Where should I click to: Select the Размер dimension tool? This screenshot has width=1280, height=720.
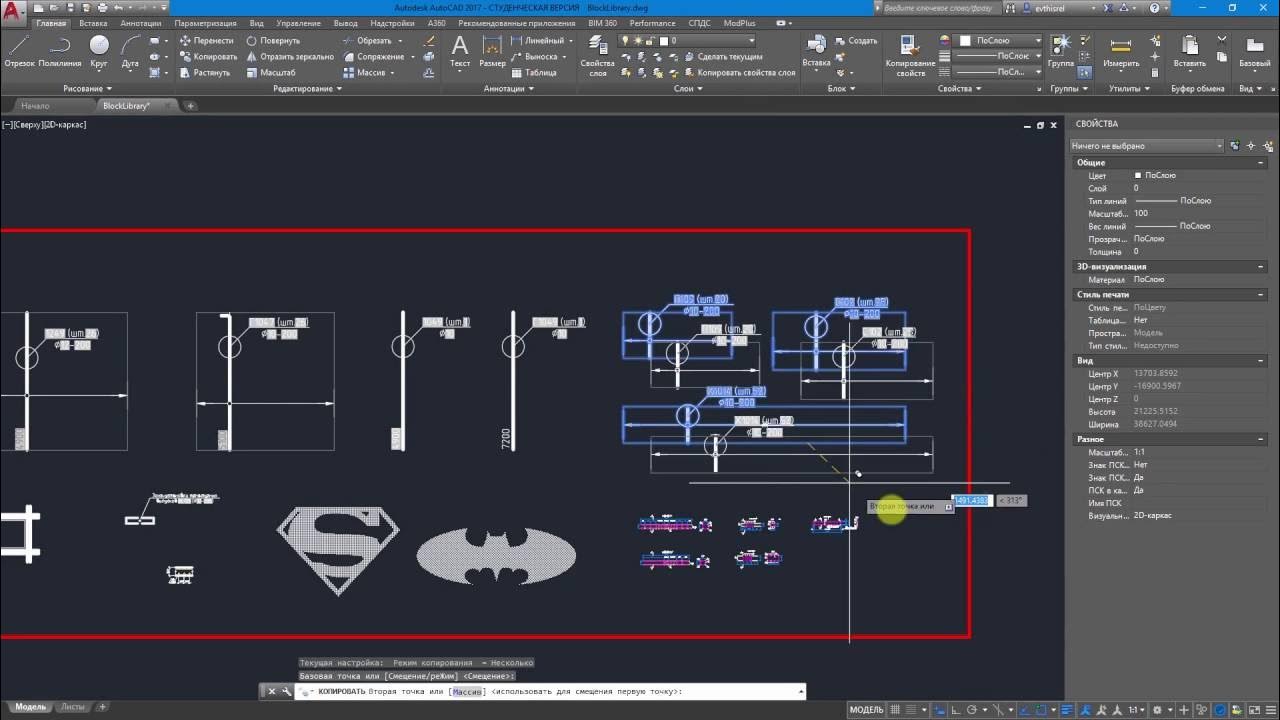click(x=492, y=52)
